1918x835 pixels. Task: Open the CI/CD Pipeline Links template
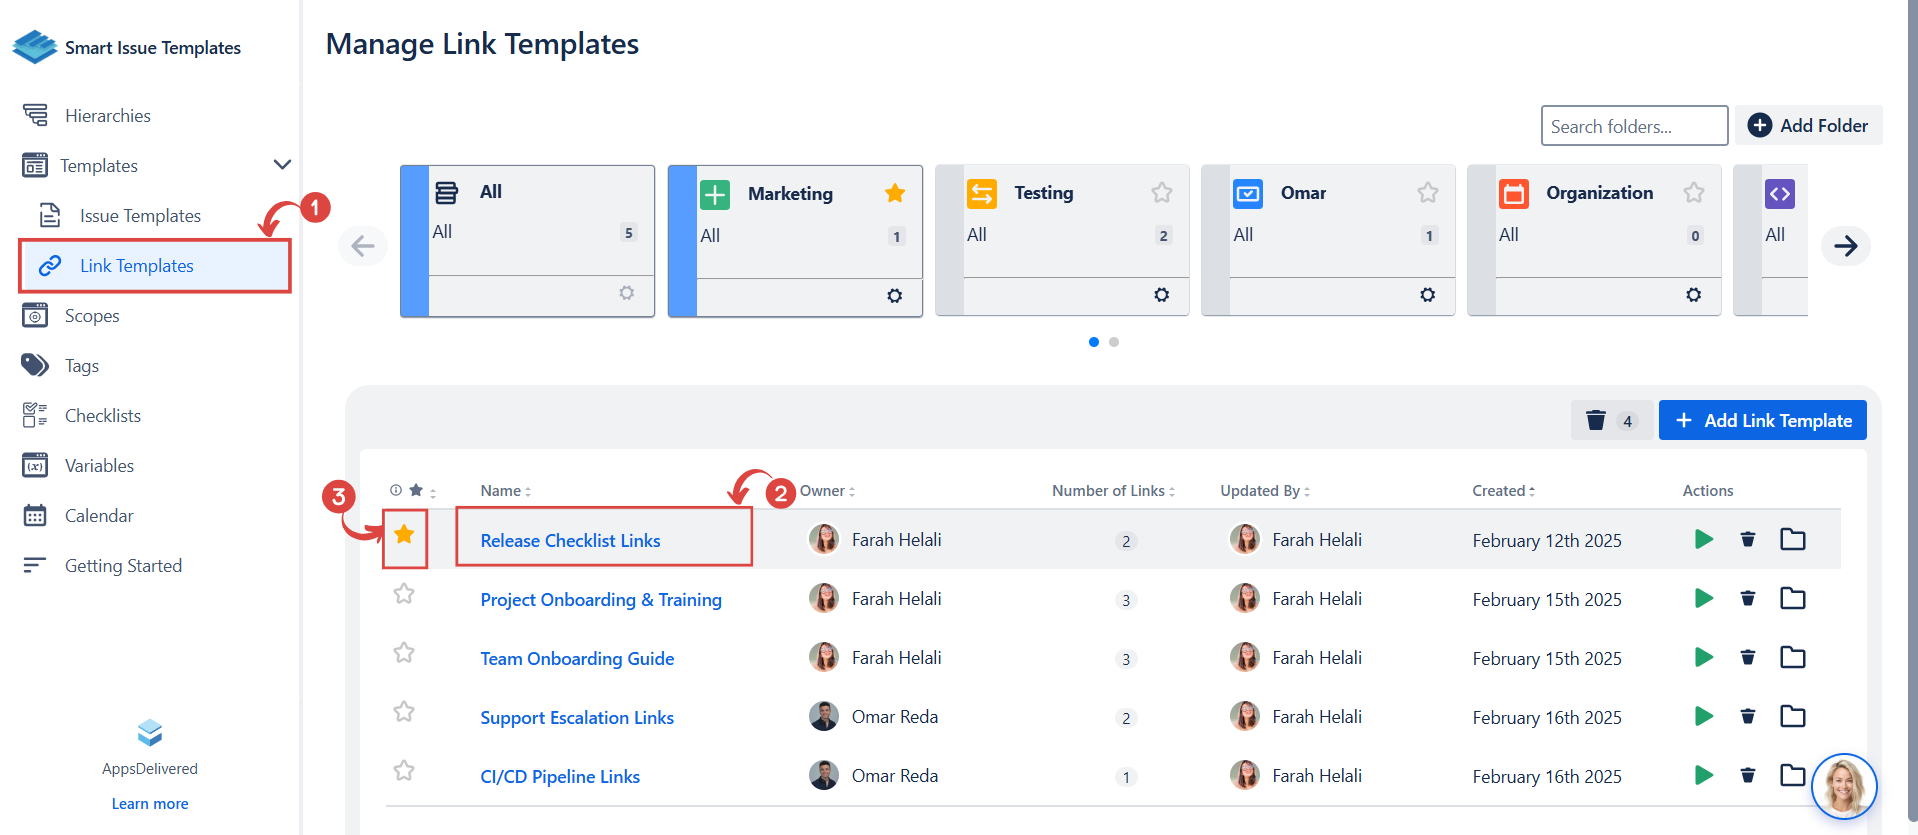pos(560,777)
